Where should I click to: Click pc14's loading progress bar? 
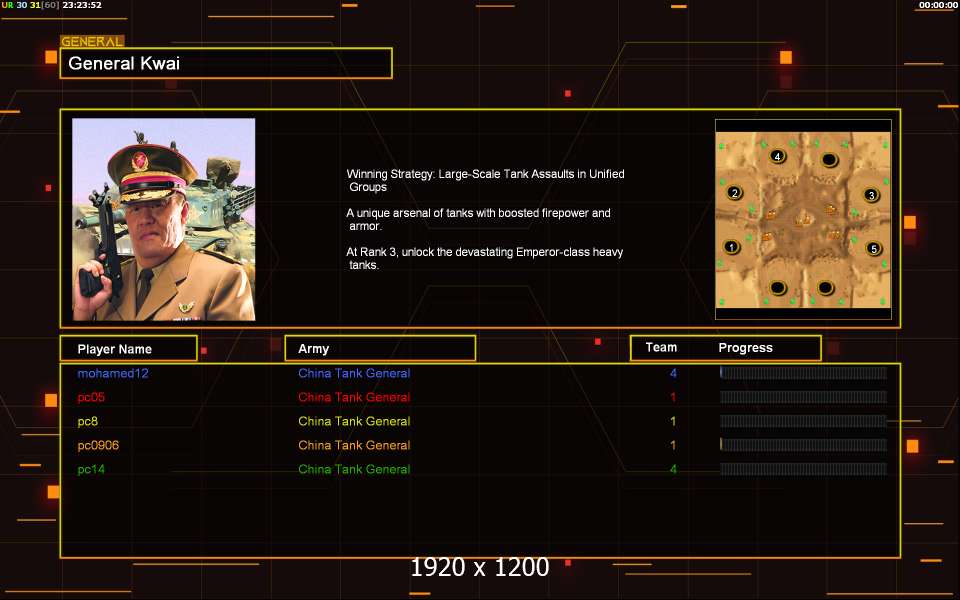click(803, 469)
